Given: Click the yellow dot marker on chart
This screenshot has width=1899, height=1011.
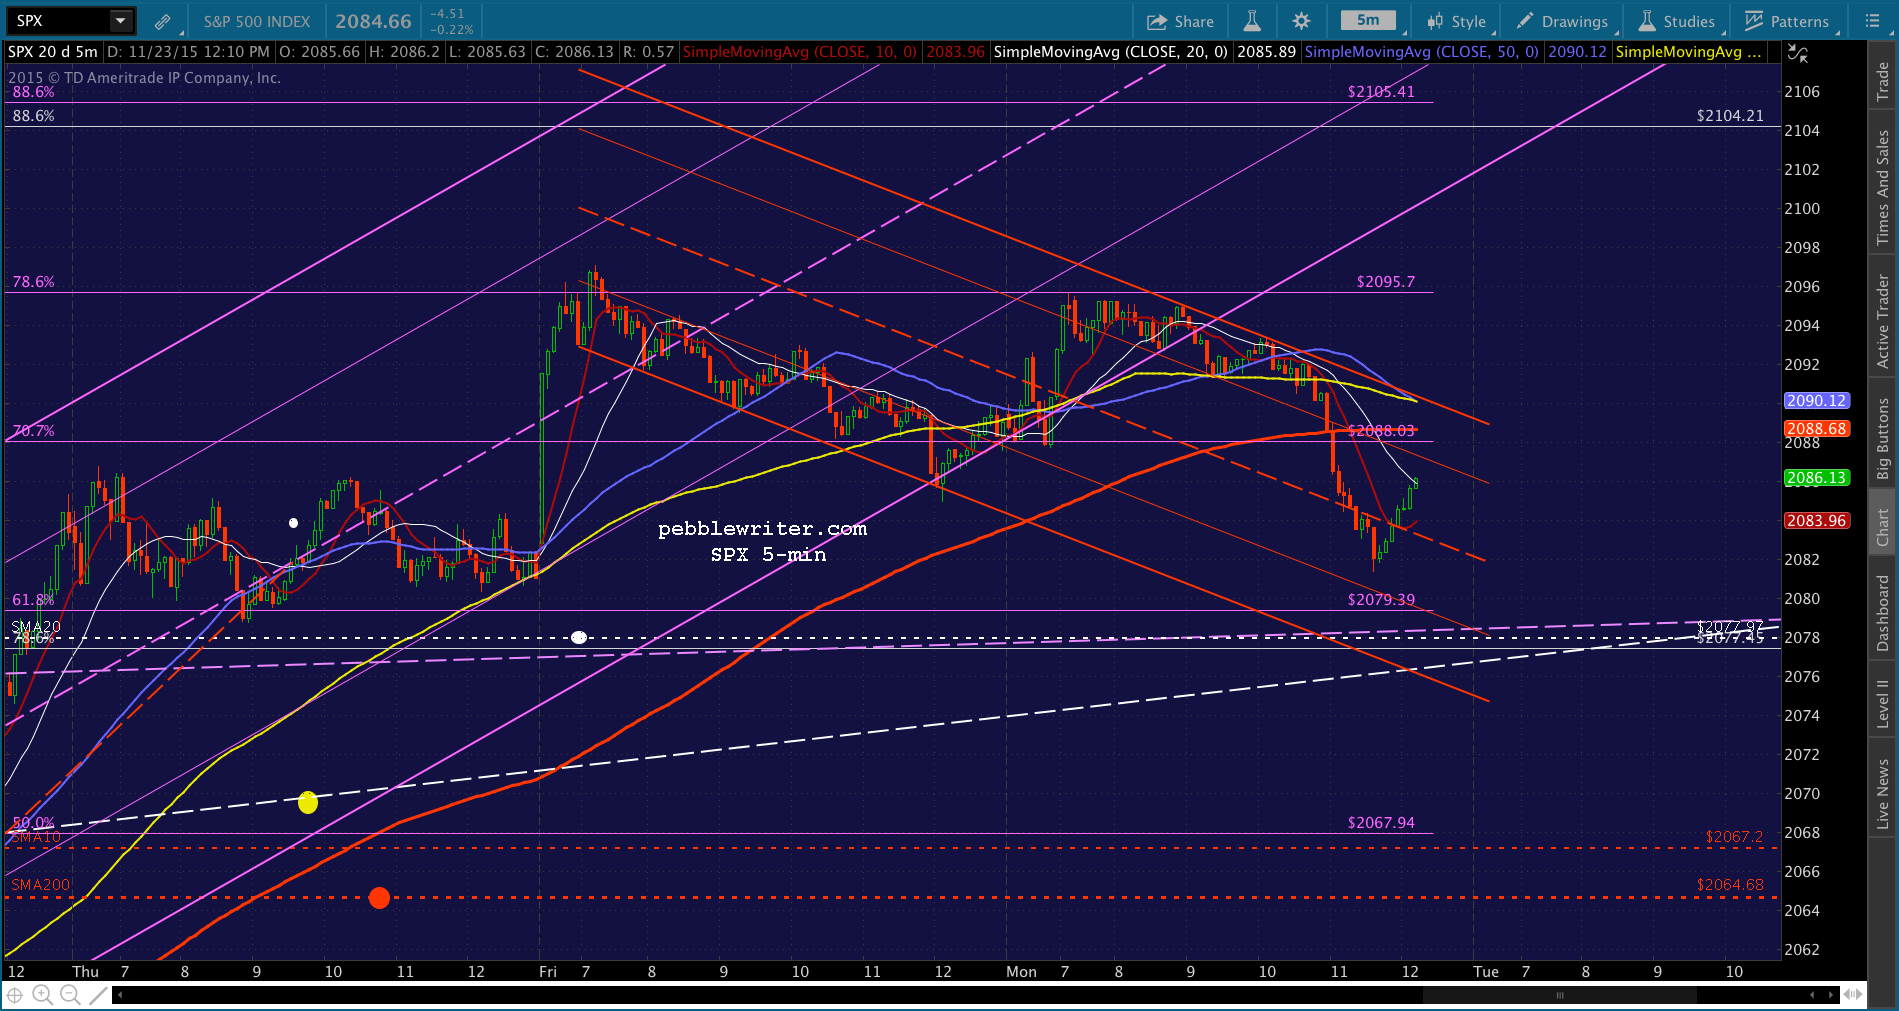Looking at the screenshot, I should 308,802.
